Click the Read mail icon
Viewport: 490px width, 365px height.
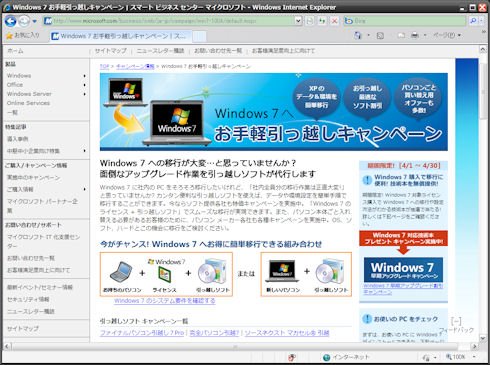(401, 35)
